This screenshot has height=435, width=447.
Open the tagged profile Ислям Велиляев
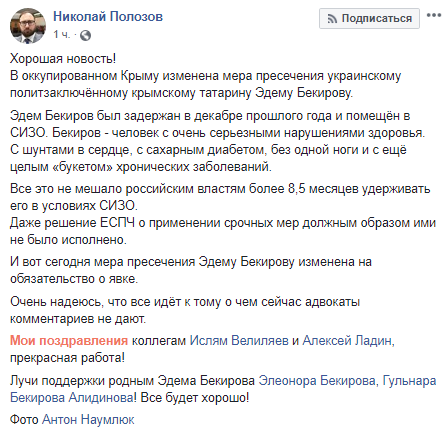point(239,341)
